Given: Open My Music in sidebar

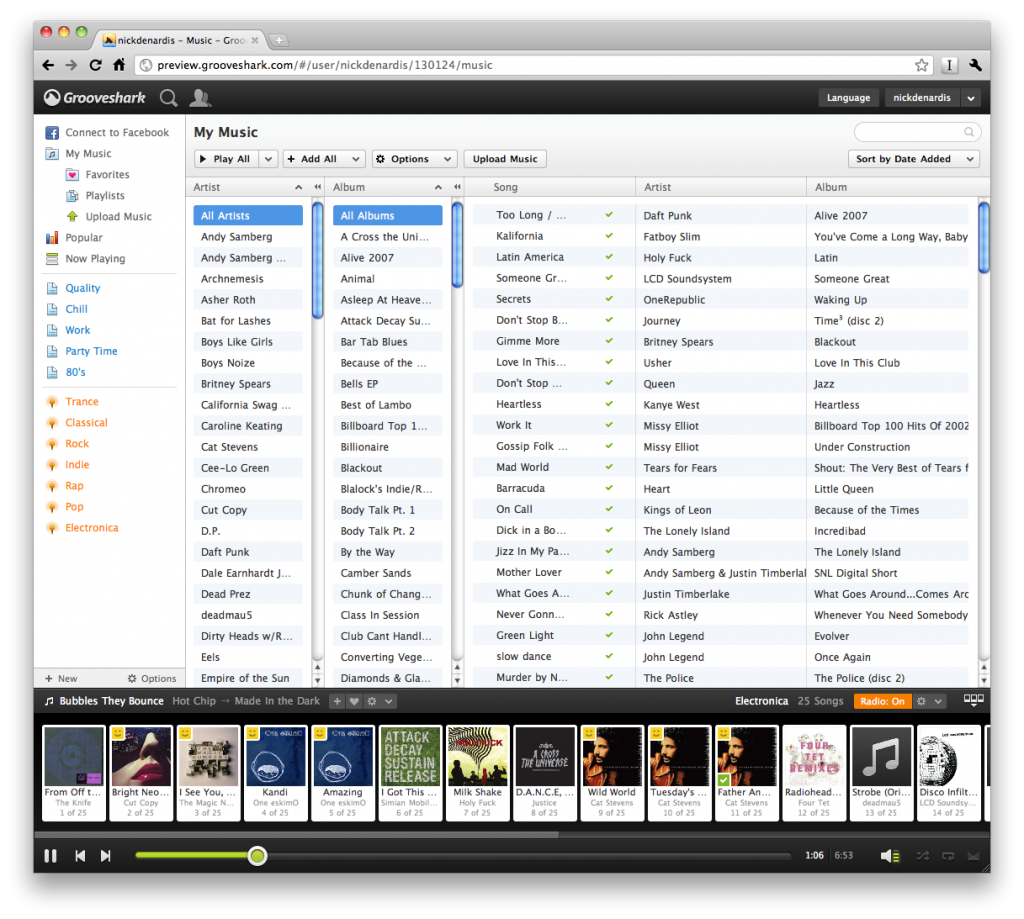Looking at the screenshot, I should click(x=88, y=153).
